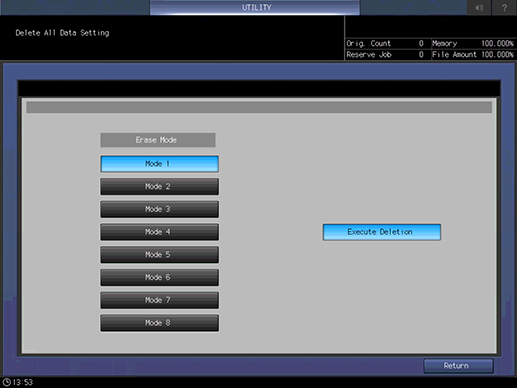
Task: Pick Mode 8 from the erase modes
Action: tap(159, 323)
